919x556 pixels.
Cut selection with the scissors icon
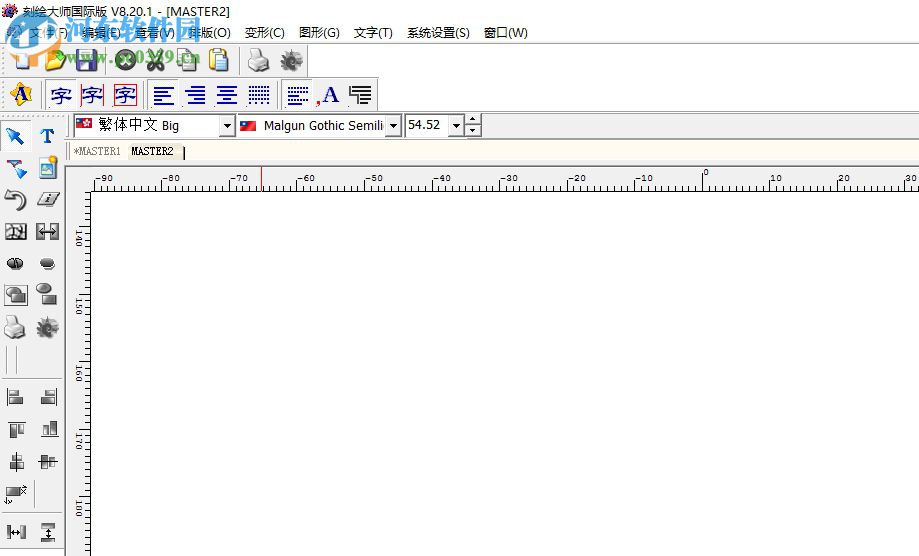(156, 60)
